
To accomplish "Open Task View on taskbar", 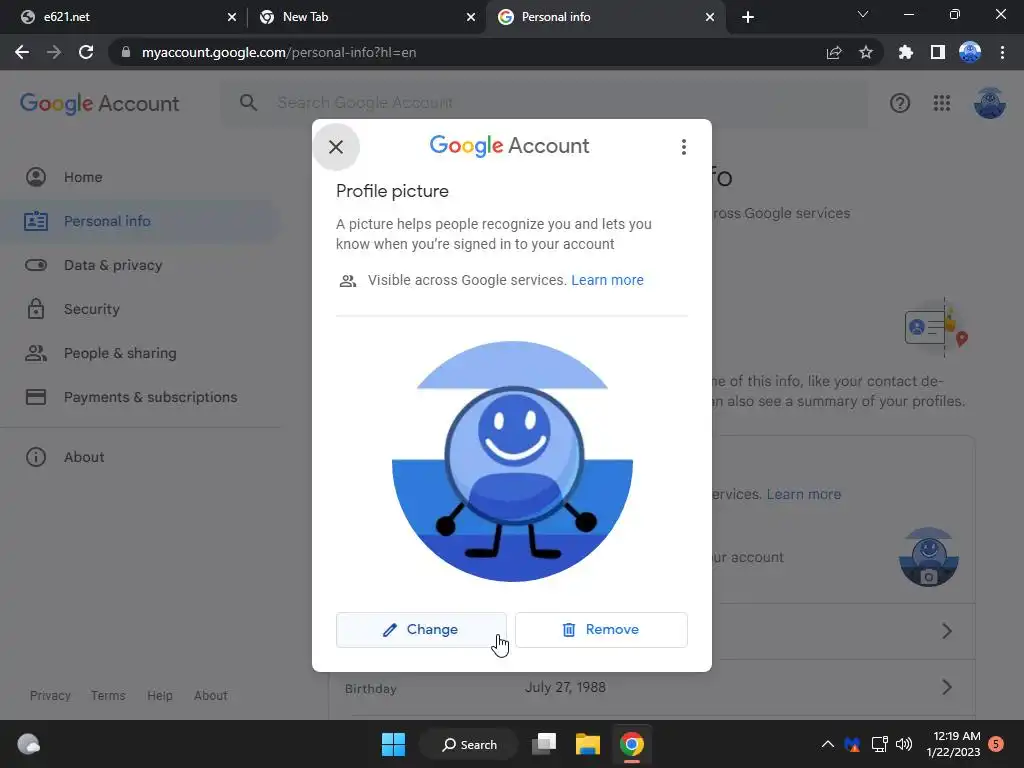I will (544, 744).
